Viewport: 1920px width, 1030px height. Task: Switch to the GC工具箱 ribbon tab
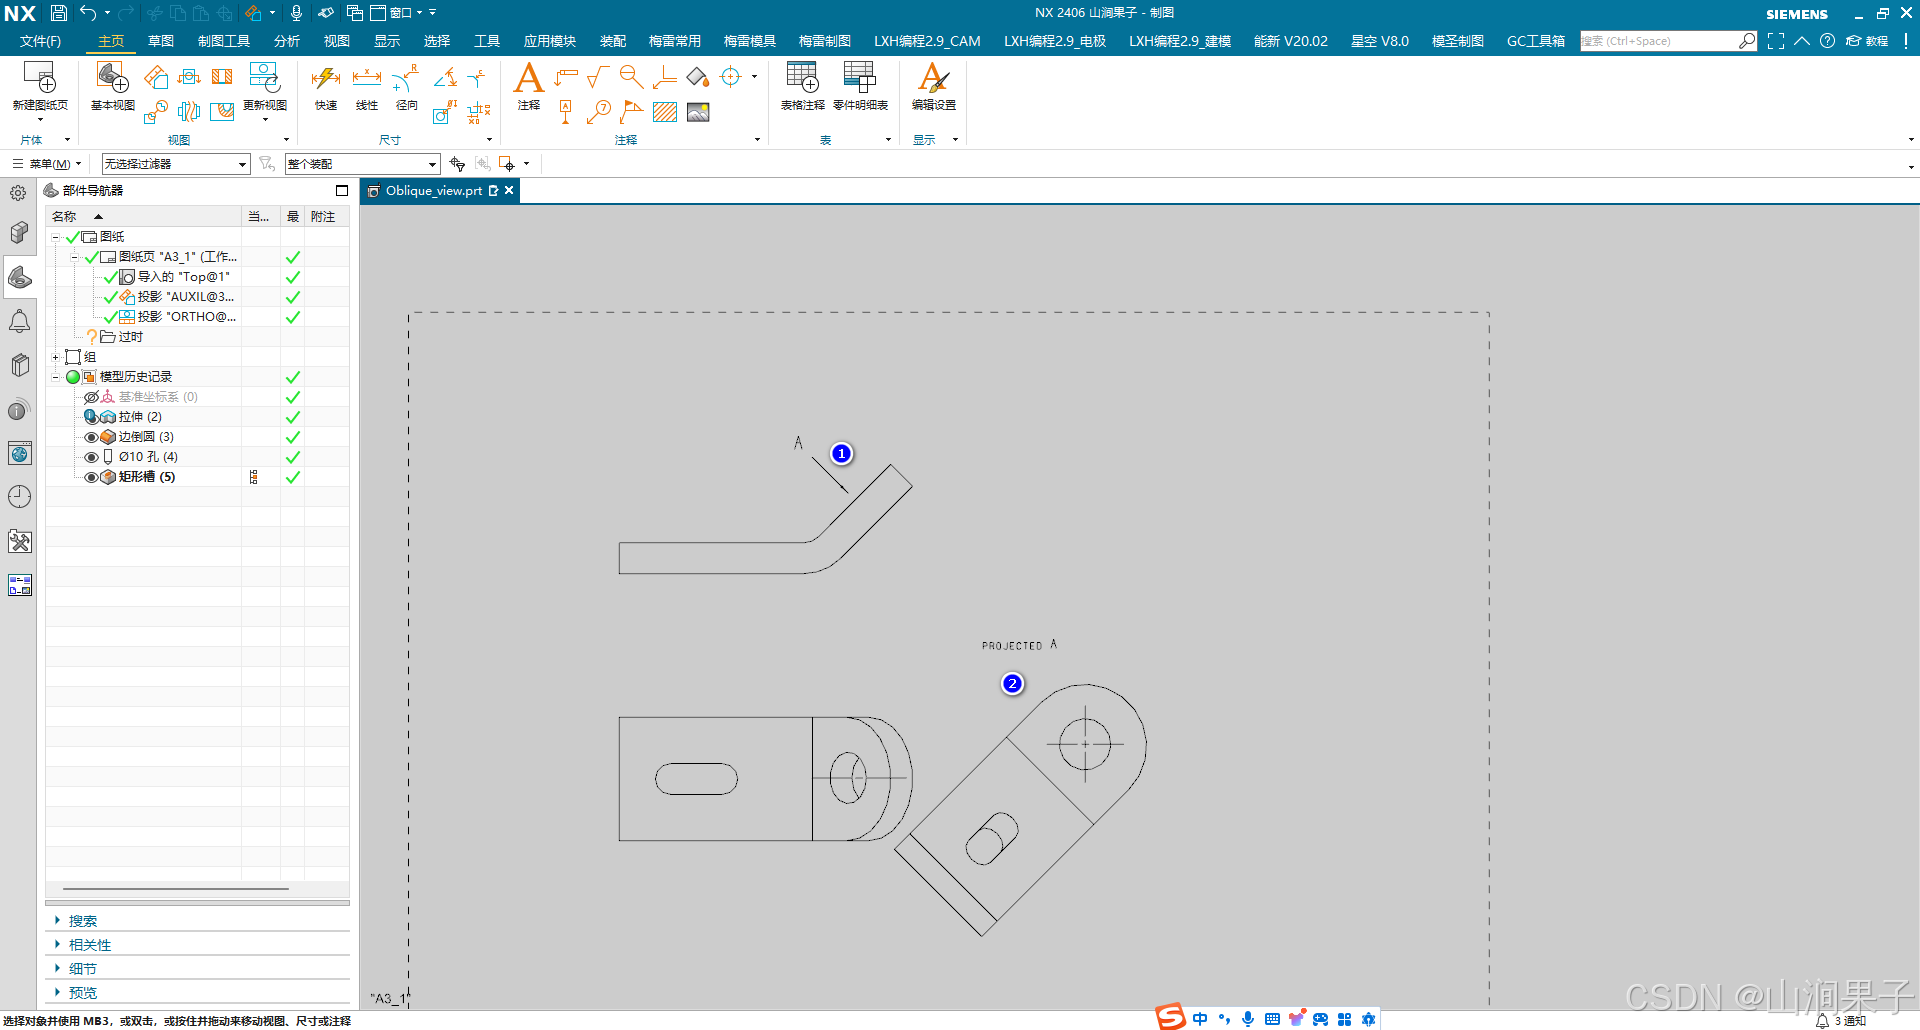[x=1536, y=41]
